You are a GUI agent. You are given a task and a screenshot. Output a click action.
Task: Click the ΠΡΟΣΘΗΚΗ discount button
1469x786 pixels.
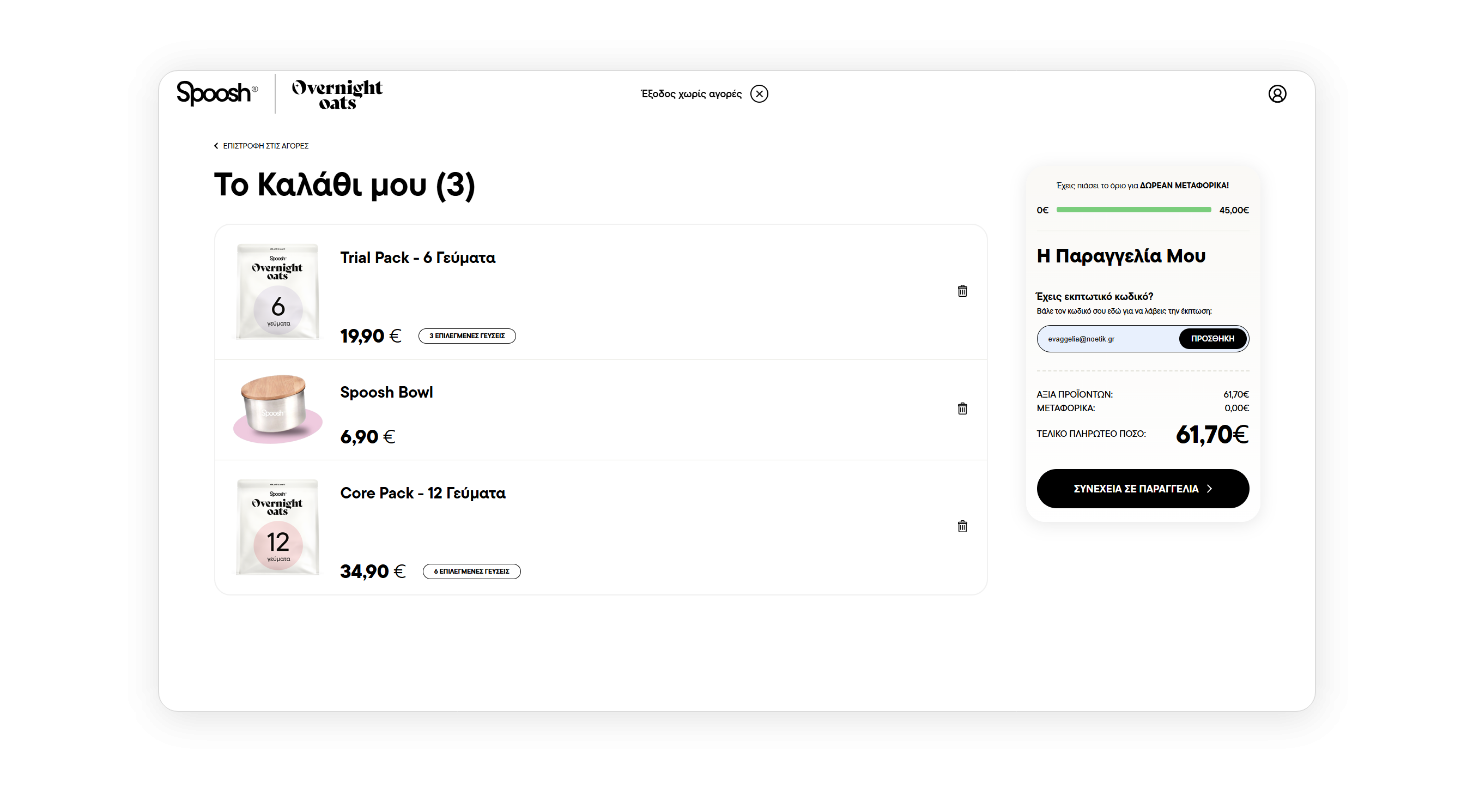pyautogui.click(x=1213, y=339)
